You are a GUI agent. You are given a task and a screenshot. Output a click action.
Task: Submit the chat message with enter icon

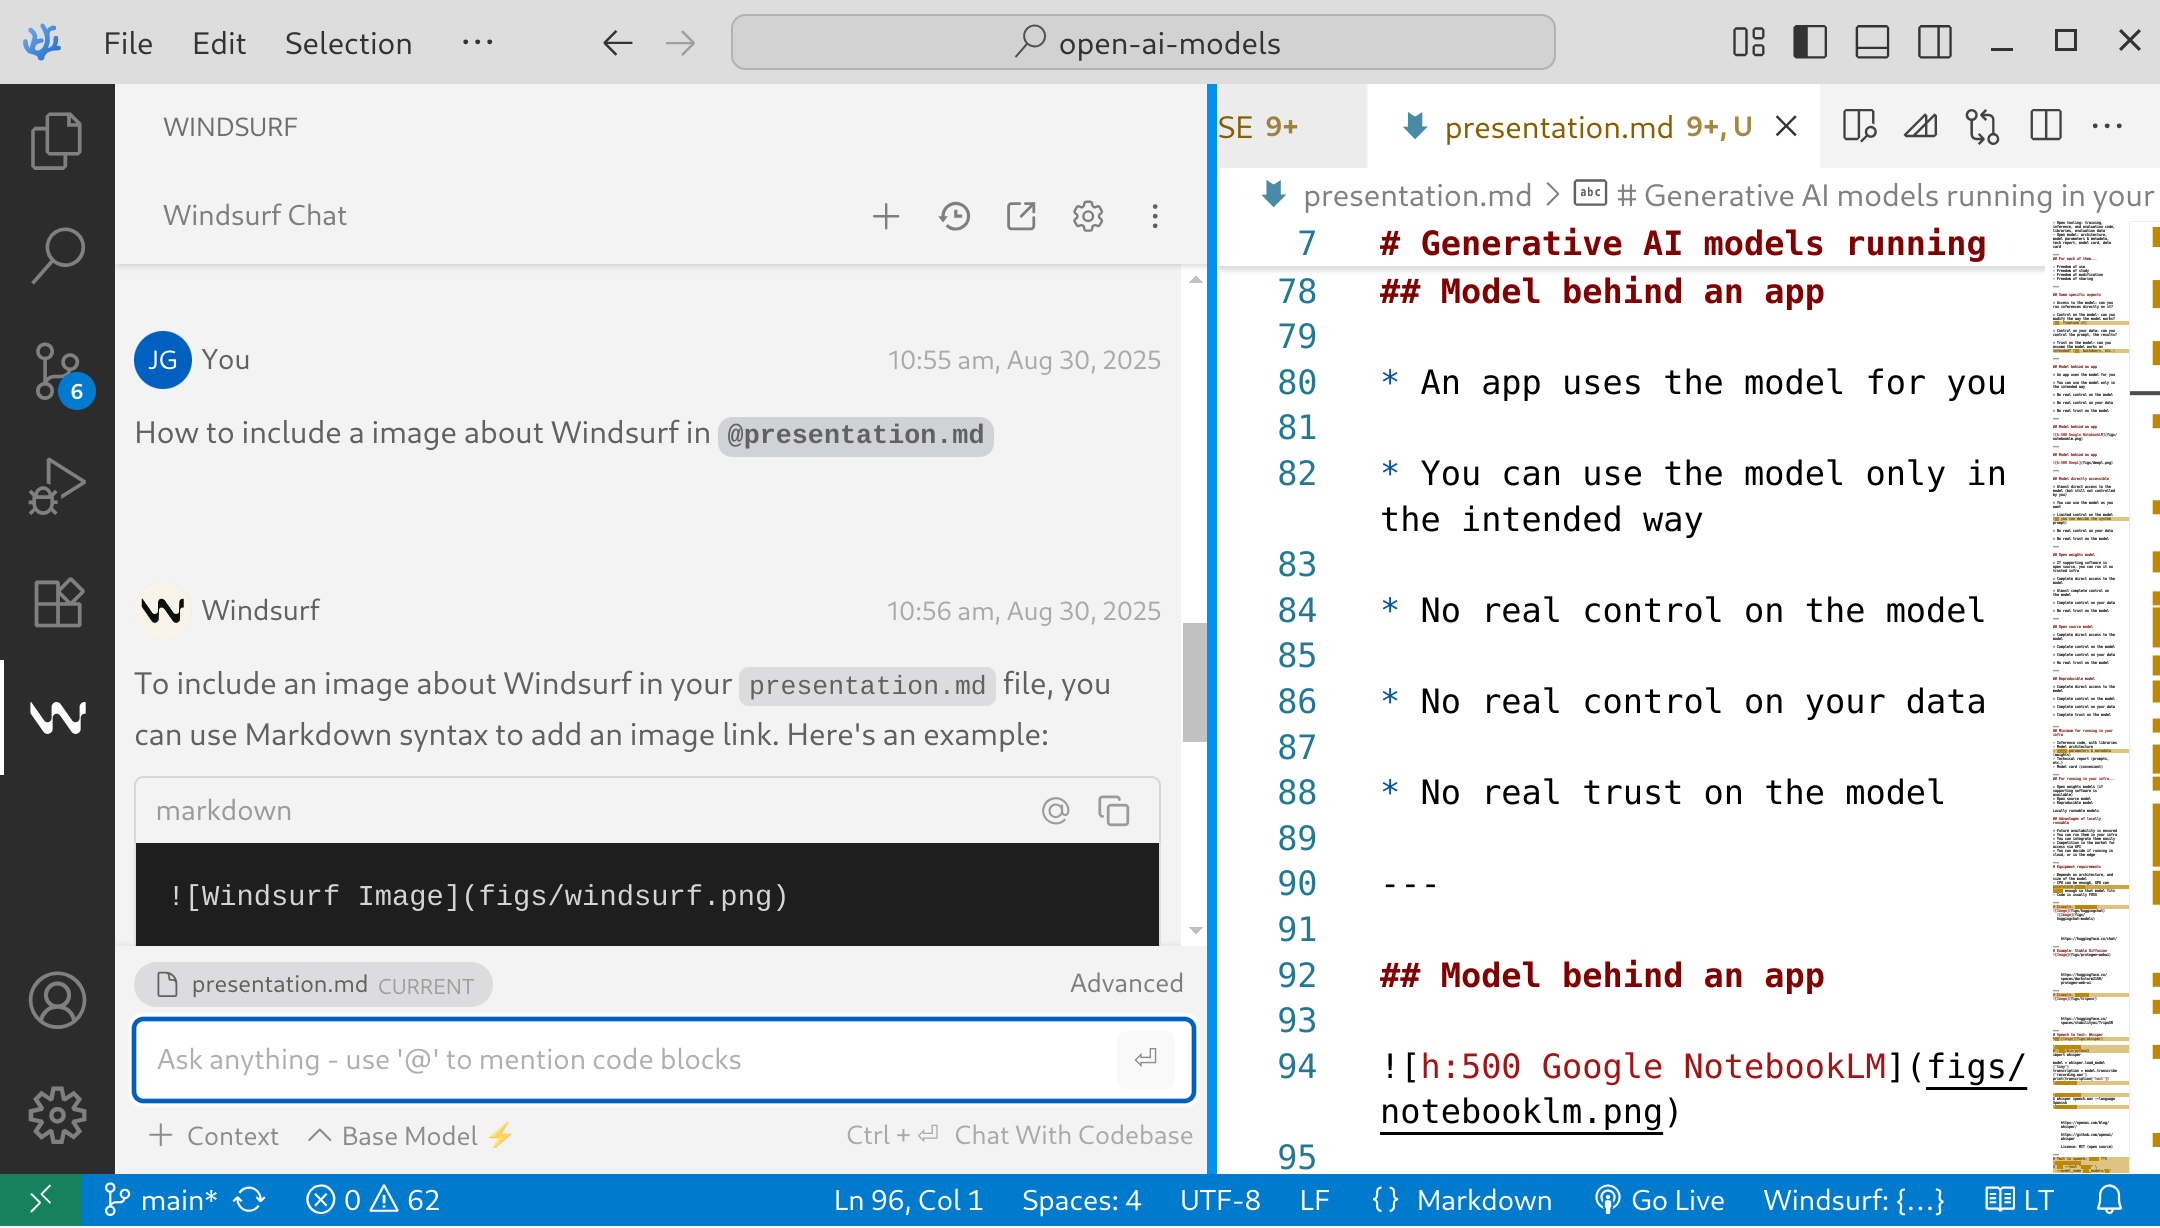[1146, 1058]
